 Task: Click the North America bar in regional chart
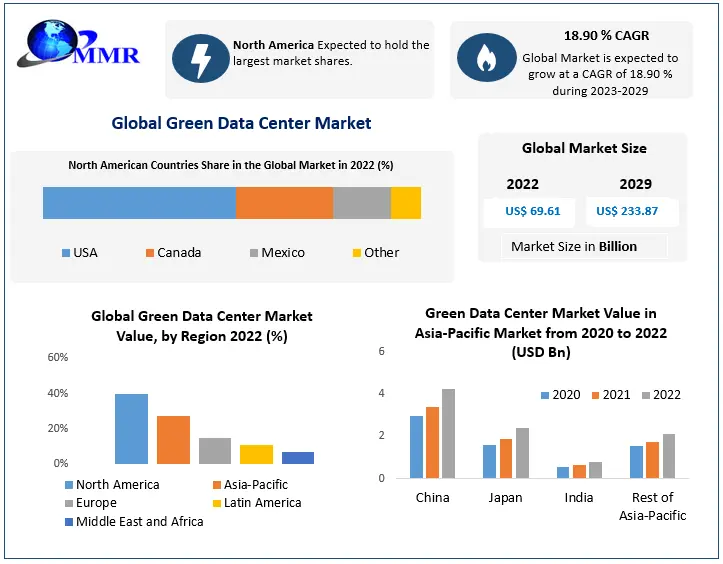coord(131,429)
